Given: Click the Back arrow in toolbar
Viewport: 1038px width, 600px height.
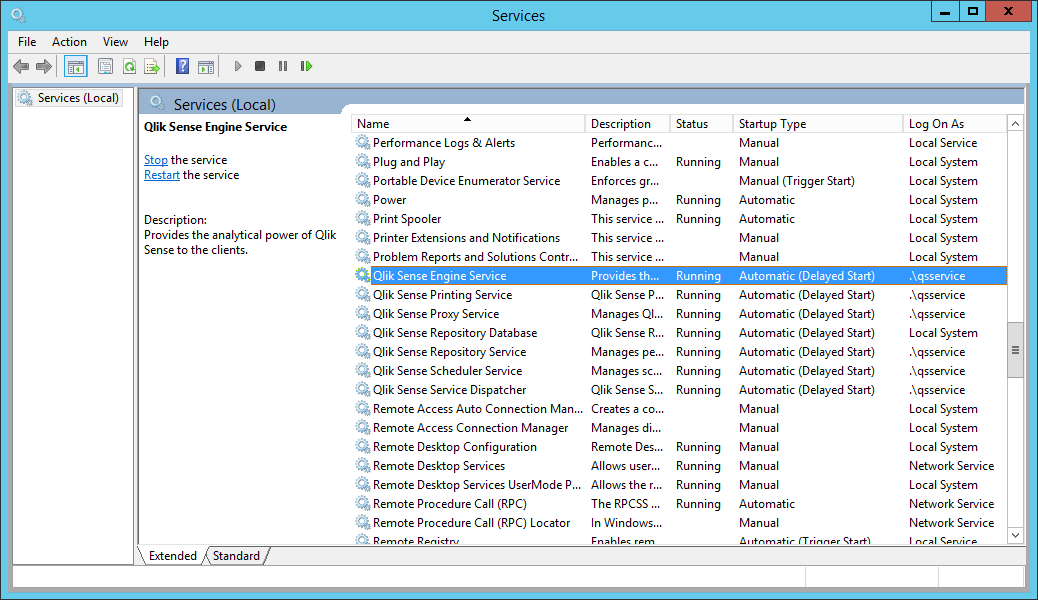Looking at the screenshot, I should 21,67.
